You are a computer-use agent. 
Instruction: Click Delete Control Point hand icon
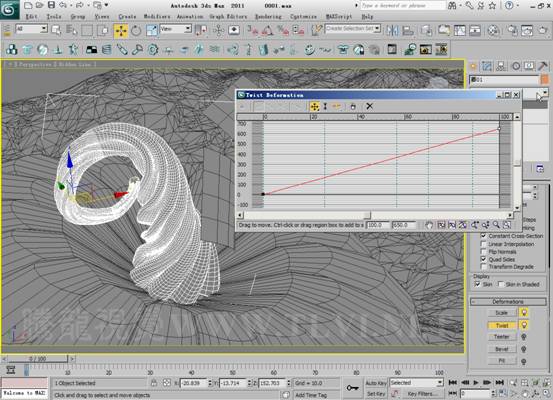pos(353,106)
